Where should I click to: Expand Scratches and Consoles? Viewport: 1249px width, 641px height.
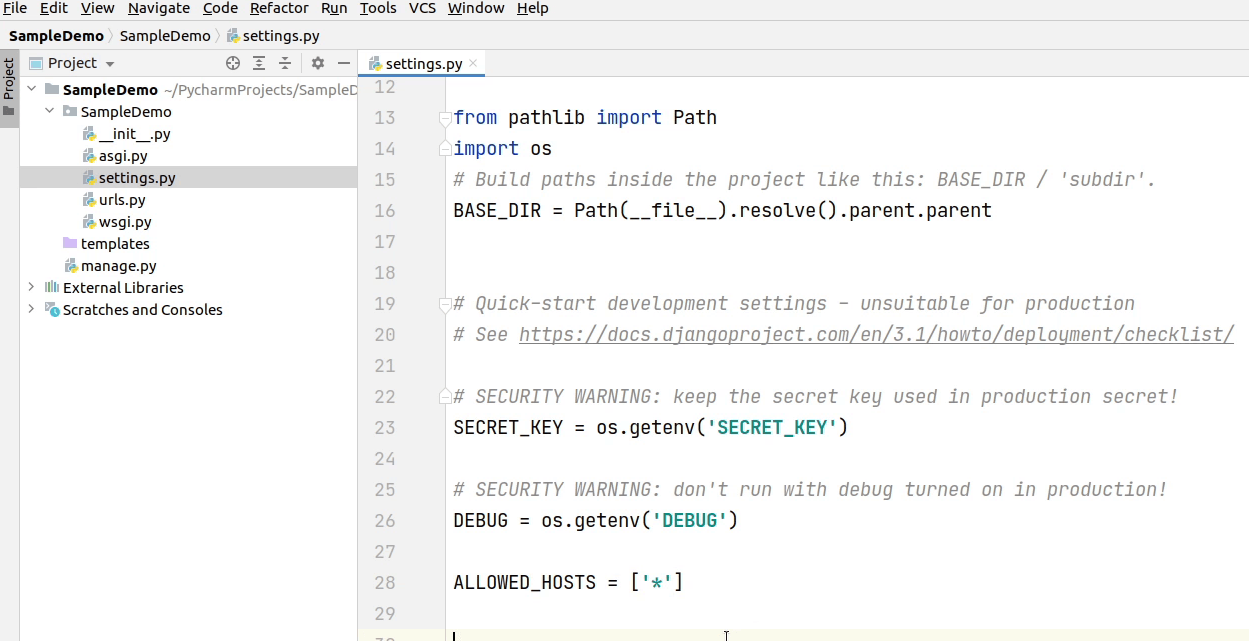coord(31,309)
